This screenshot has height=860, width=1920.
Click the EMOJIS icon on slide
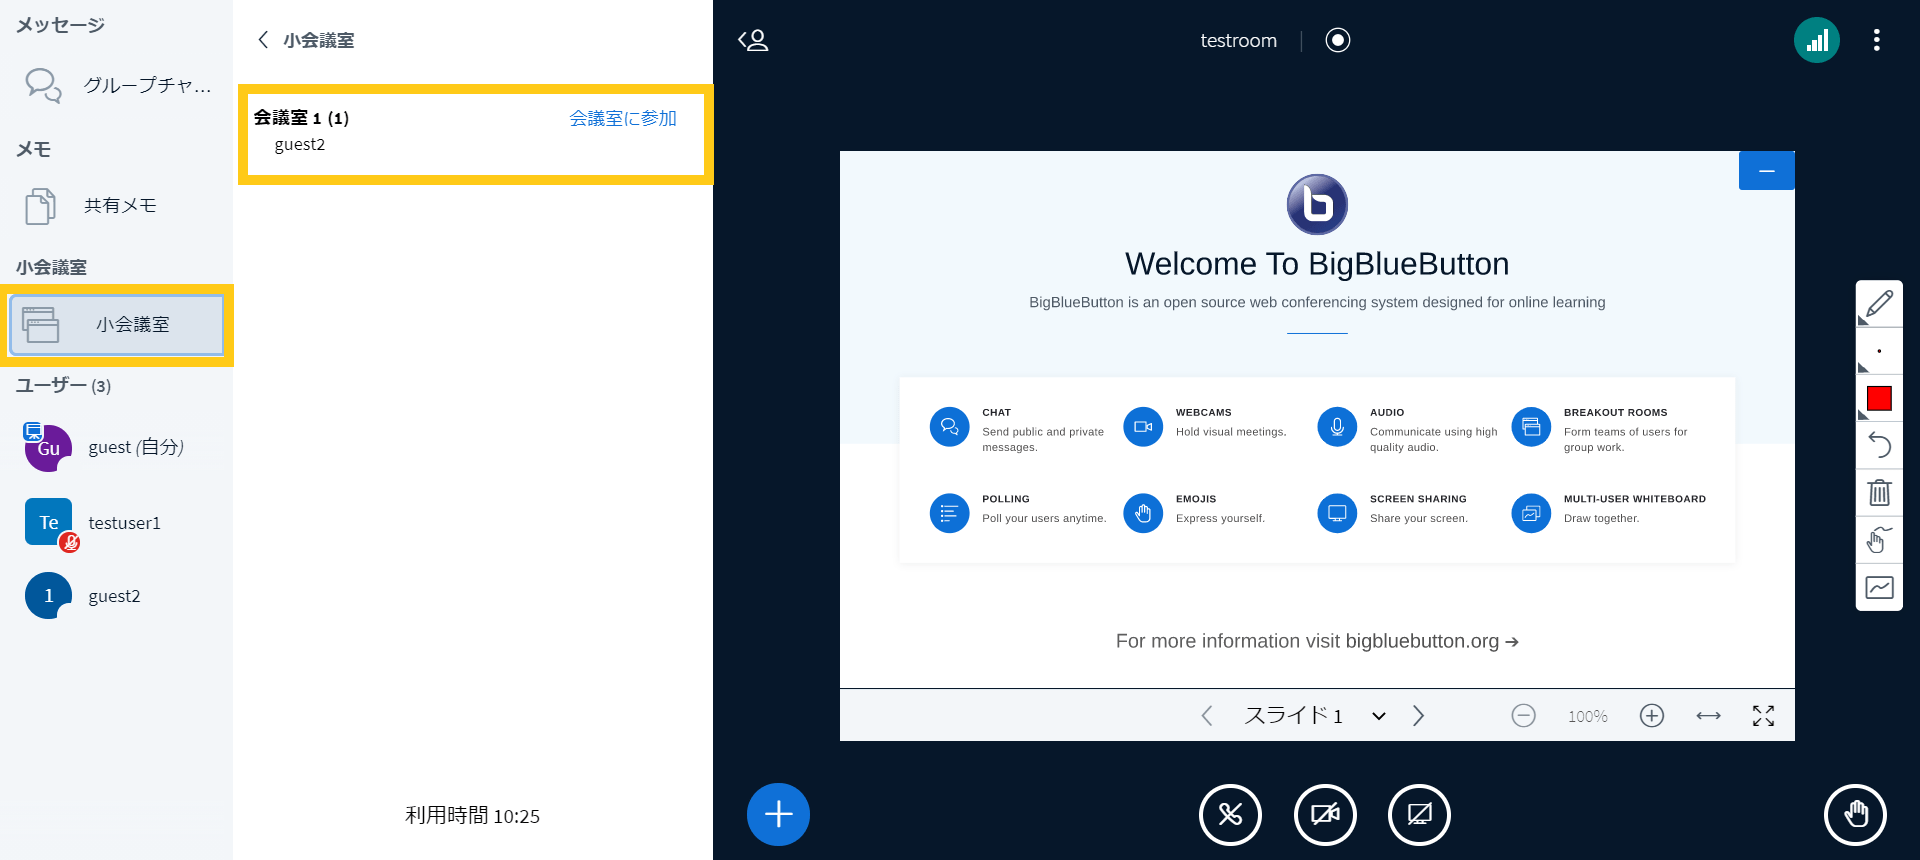click(1143, 514)
